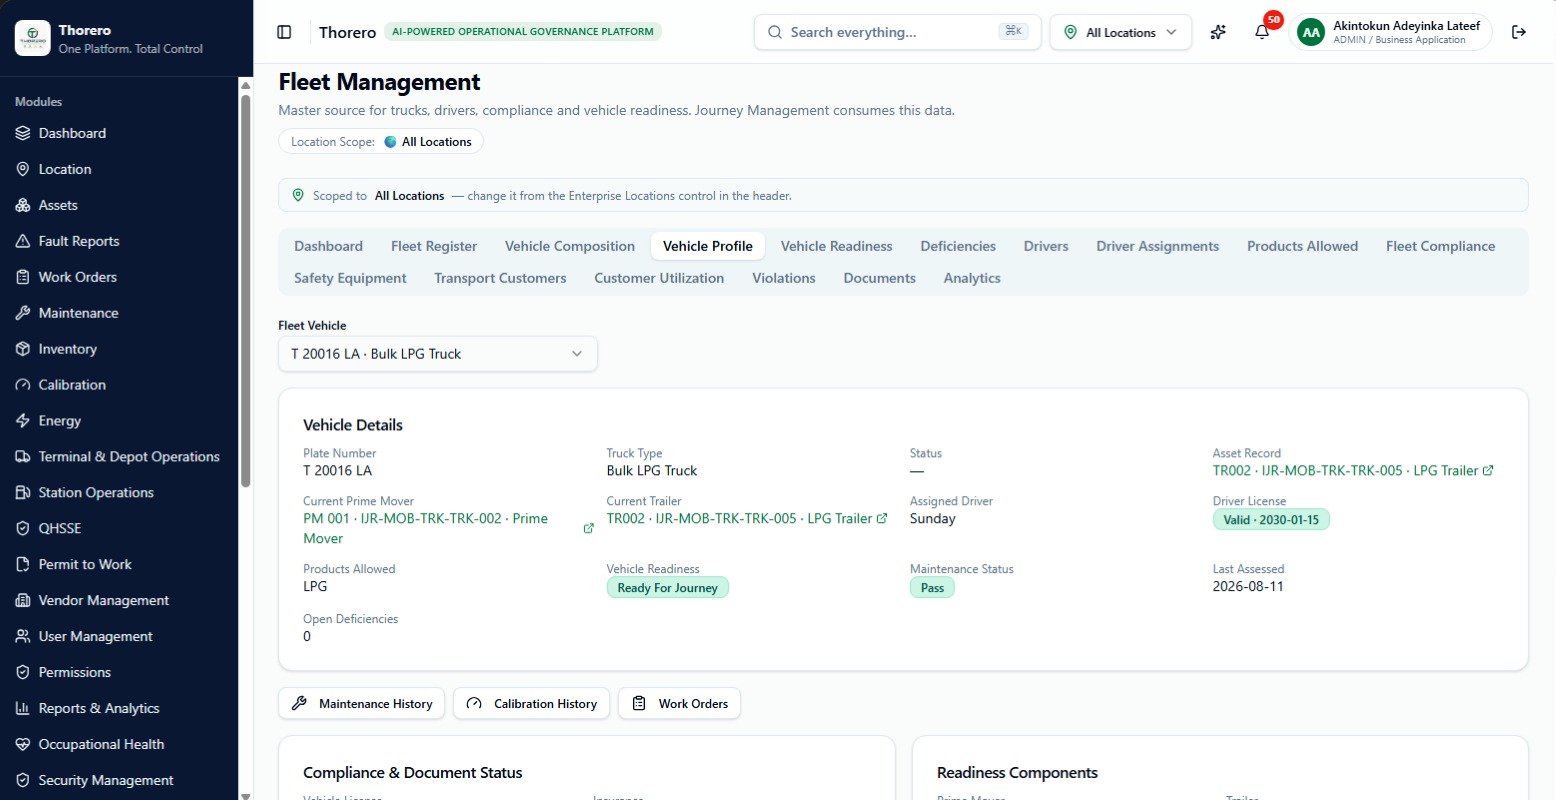This screenshot has width=1556, height=800.
Task: Open the Violations tab
Action: click(784, 278)
